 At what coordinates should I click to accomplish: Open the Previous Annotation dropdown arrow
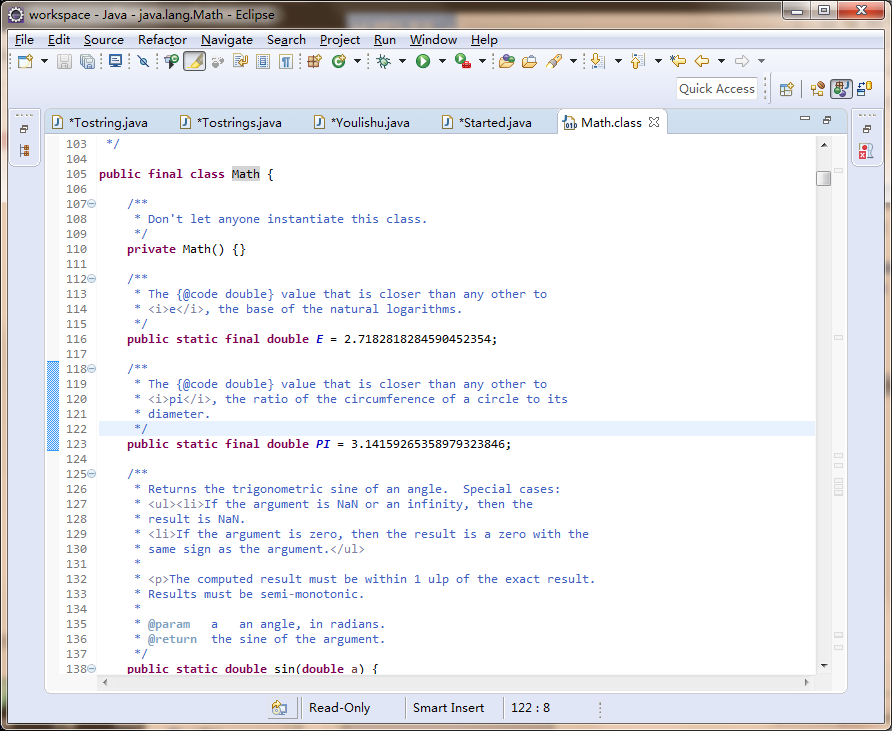coord(658,61)
